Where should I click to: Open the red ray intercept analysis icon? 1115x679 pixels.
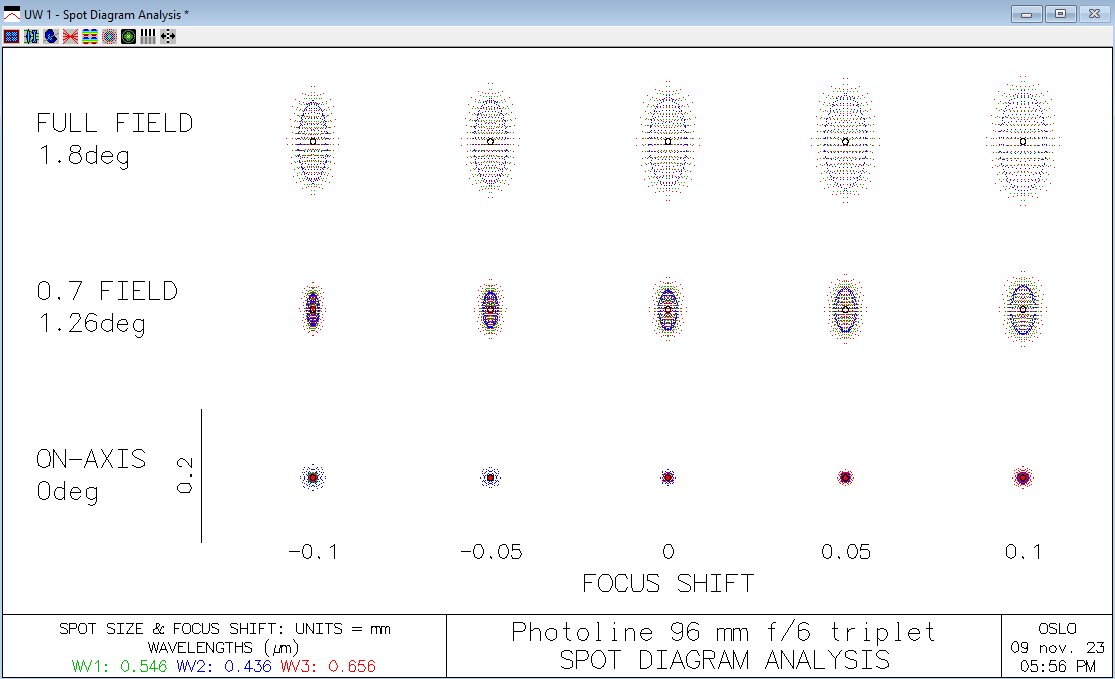tap(70, 36)
